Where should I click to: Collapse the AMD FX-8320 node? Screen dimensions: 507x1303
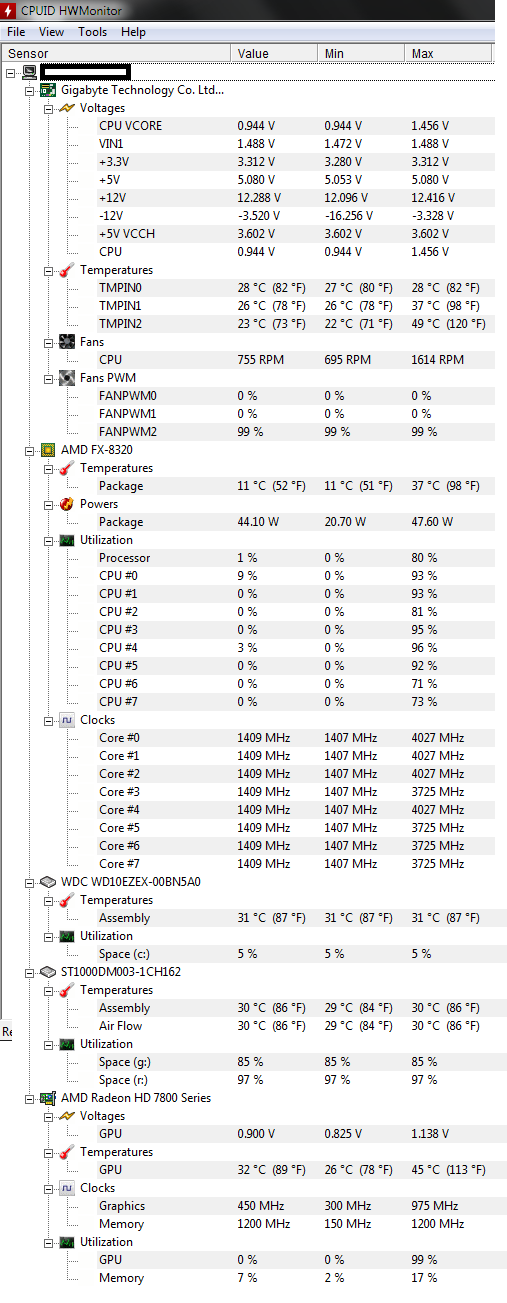pos(29,450)
